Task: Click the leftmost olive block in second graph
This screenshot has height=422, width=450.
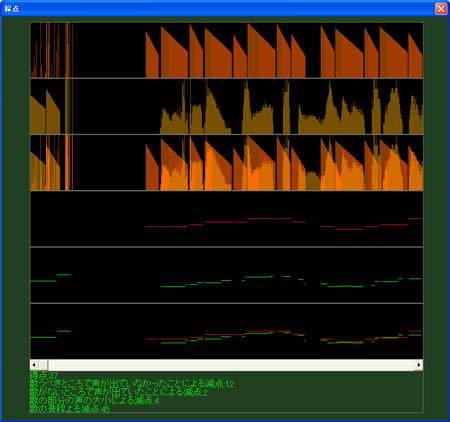Action: click(38, 115)
